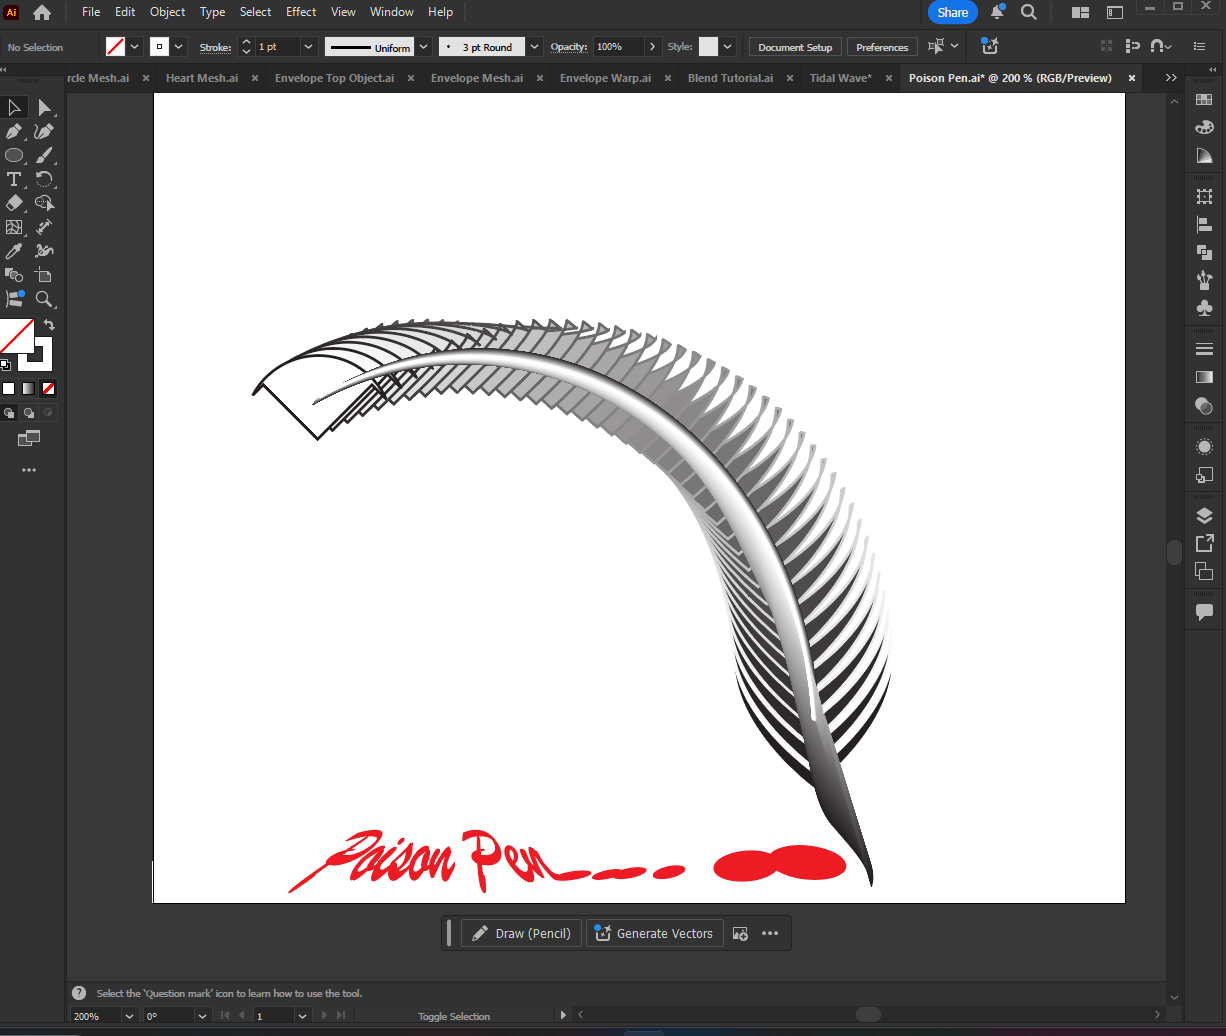The image size is (1226, 1036).
Task: Select the Pen tool
Action: pyautogui.click(x=13, y=131)
